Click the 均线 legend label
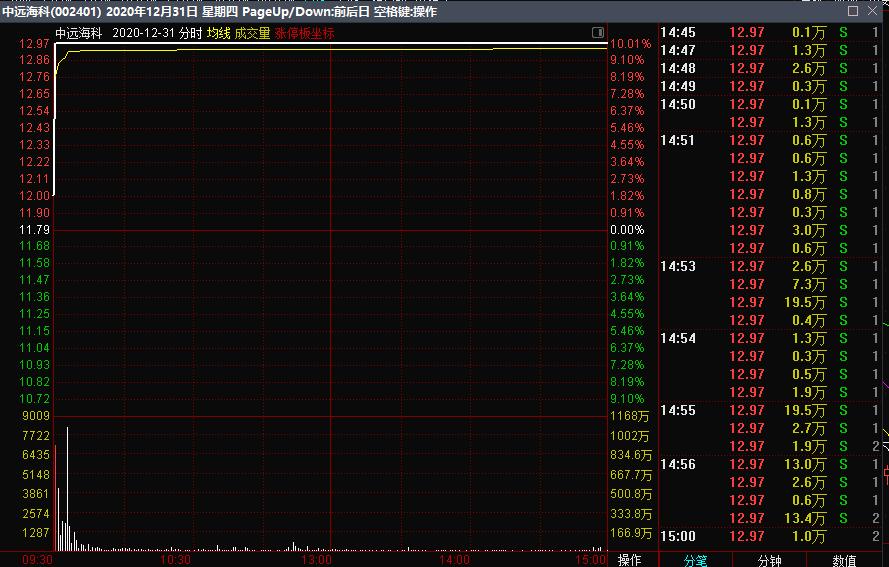Screen dimensions: 889x567 click(x=218, y=33)
